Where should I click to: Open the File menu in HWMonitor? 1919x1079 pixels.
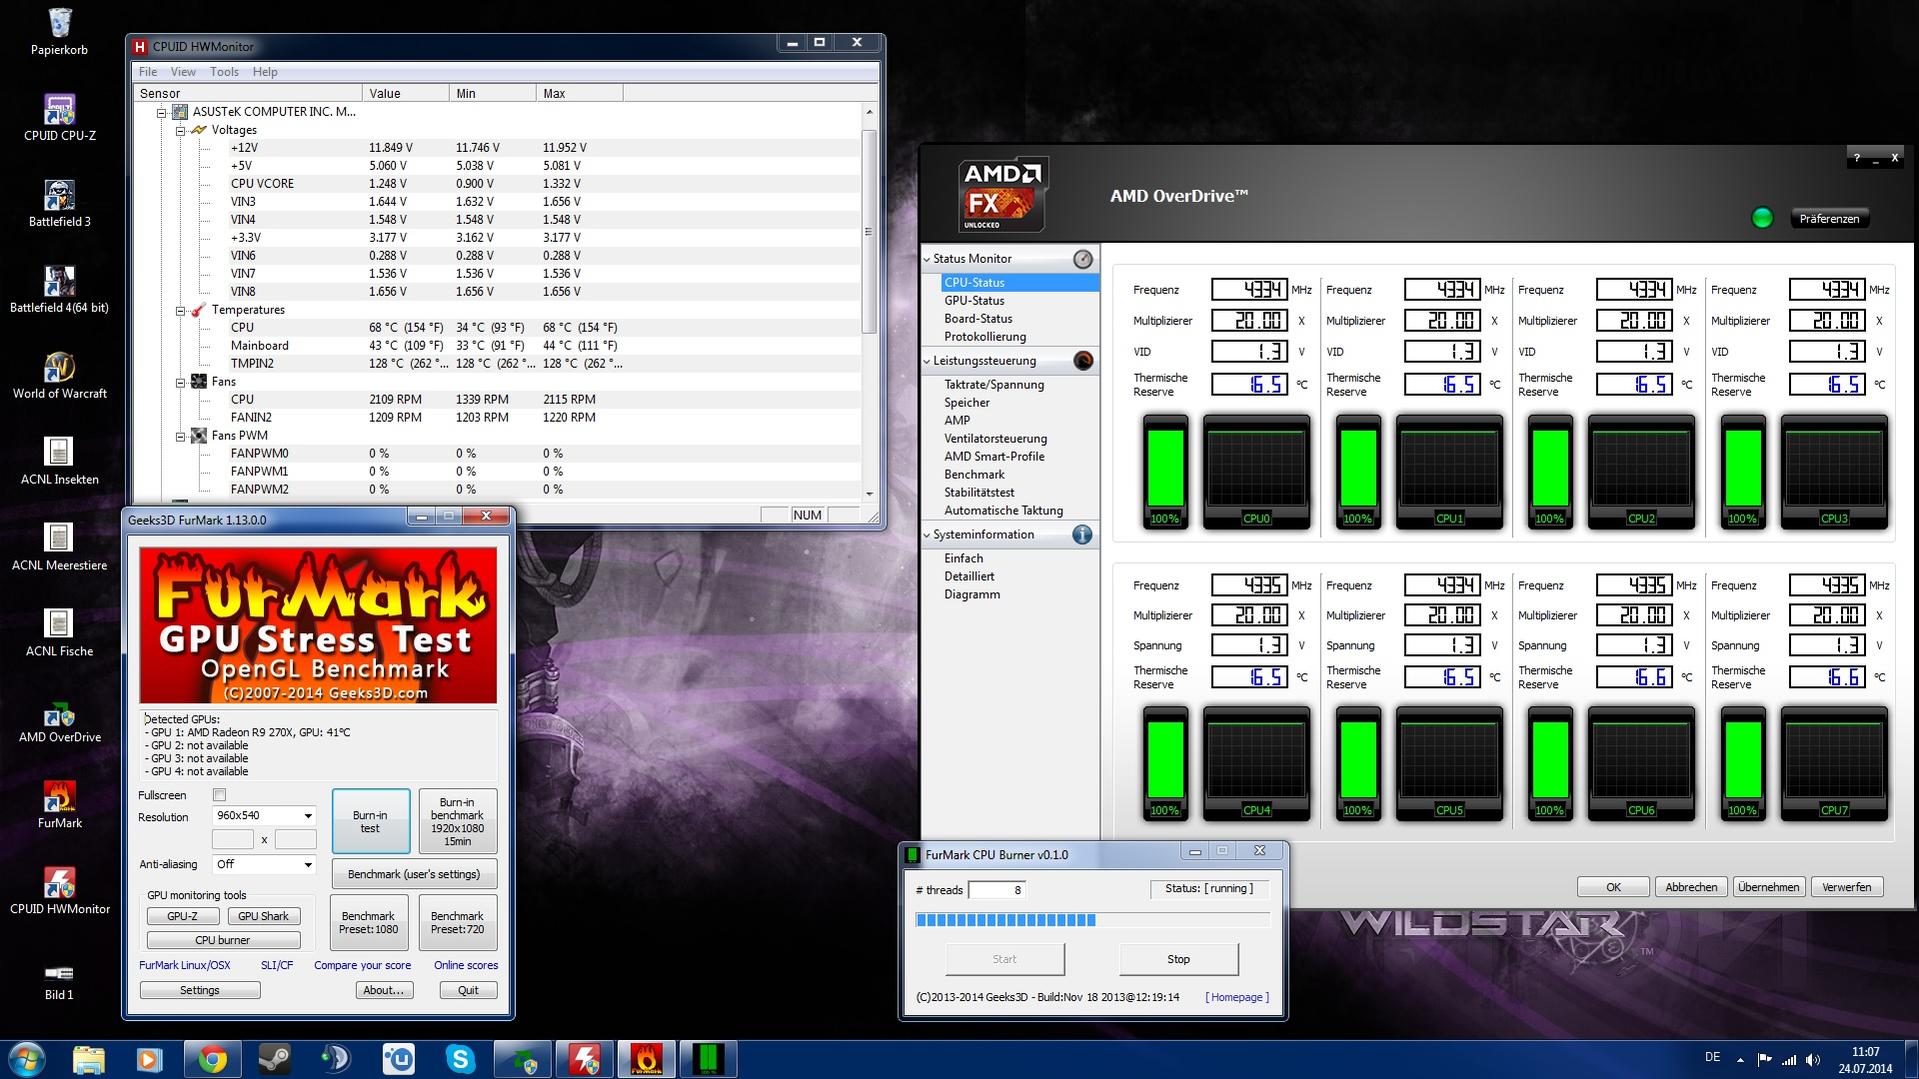pos(148,72)
